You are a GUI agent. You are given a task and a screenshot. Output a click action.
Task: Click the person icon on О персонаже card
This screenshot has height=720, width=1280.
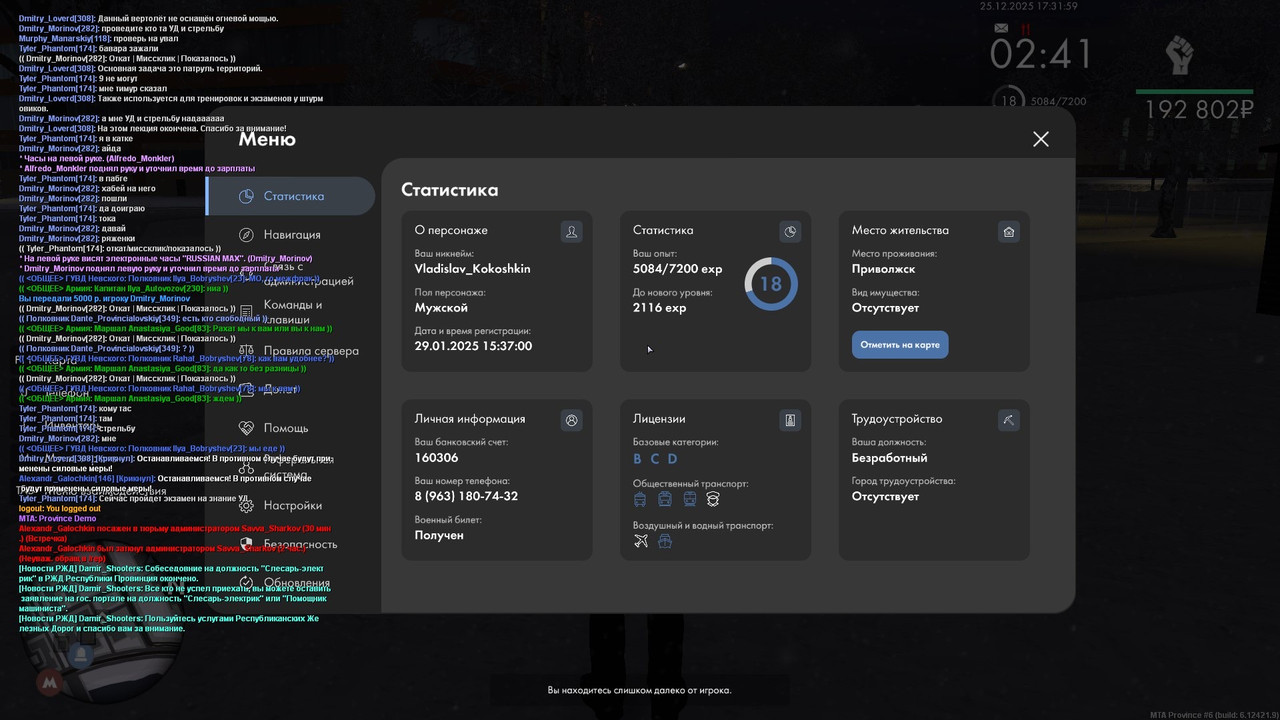click(x=572, y=232)
